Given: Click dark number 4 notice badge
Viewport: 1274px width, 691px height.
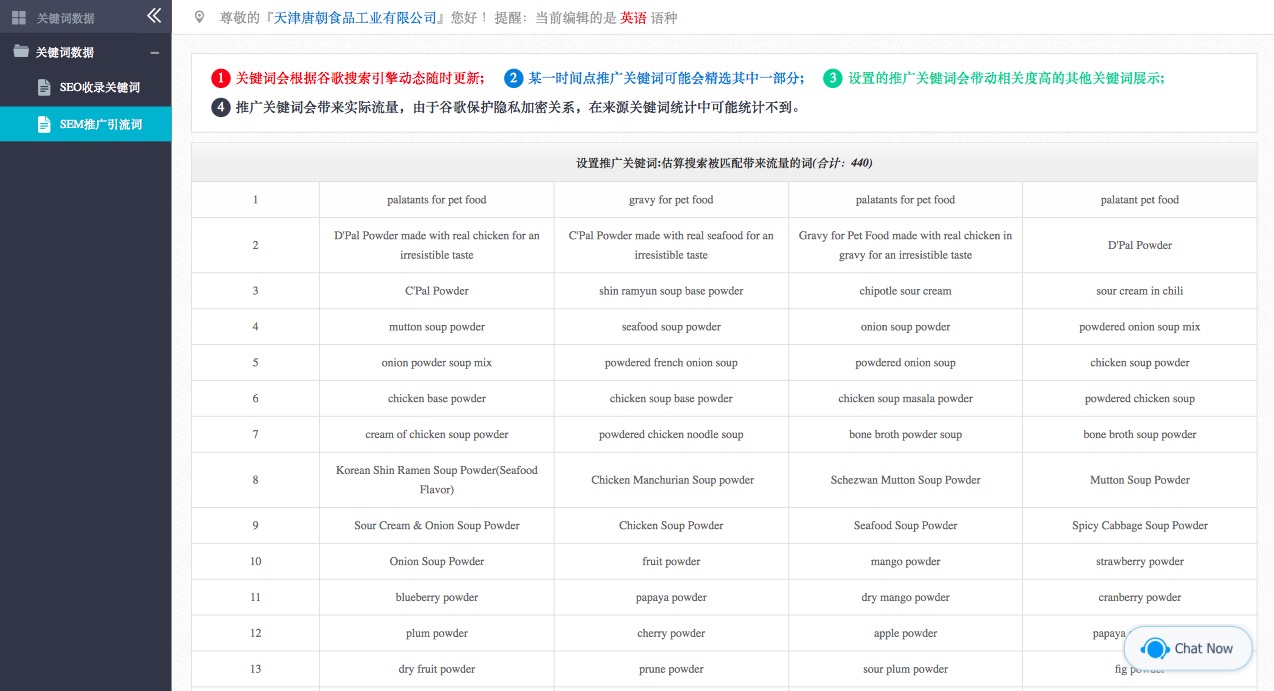Looking at the screenshot, I should tap(221, 107).
